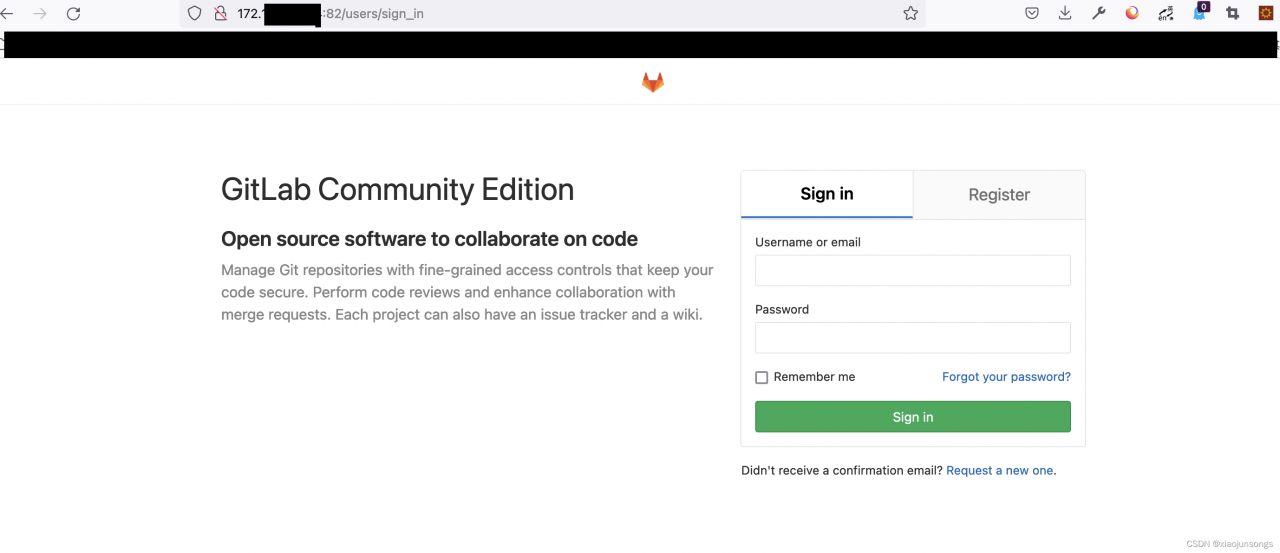Click the green Sign in button
The image size is (1280, 553).
tap(913, 417)
